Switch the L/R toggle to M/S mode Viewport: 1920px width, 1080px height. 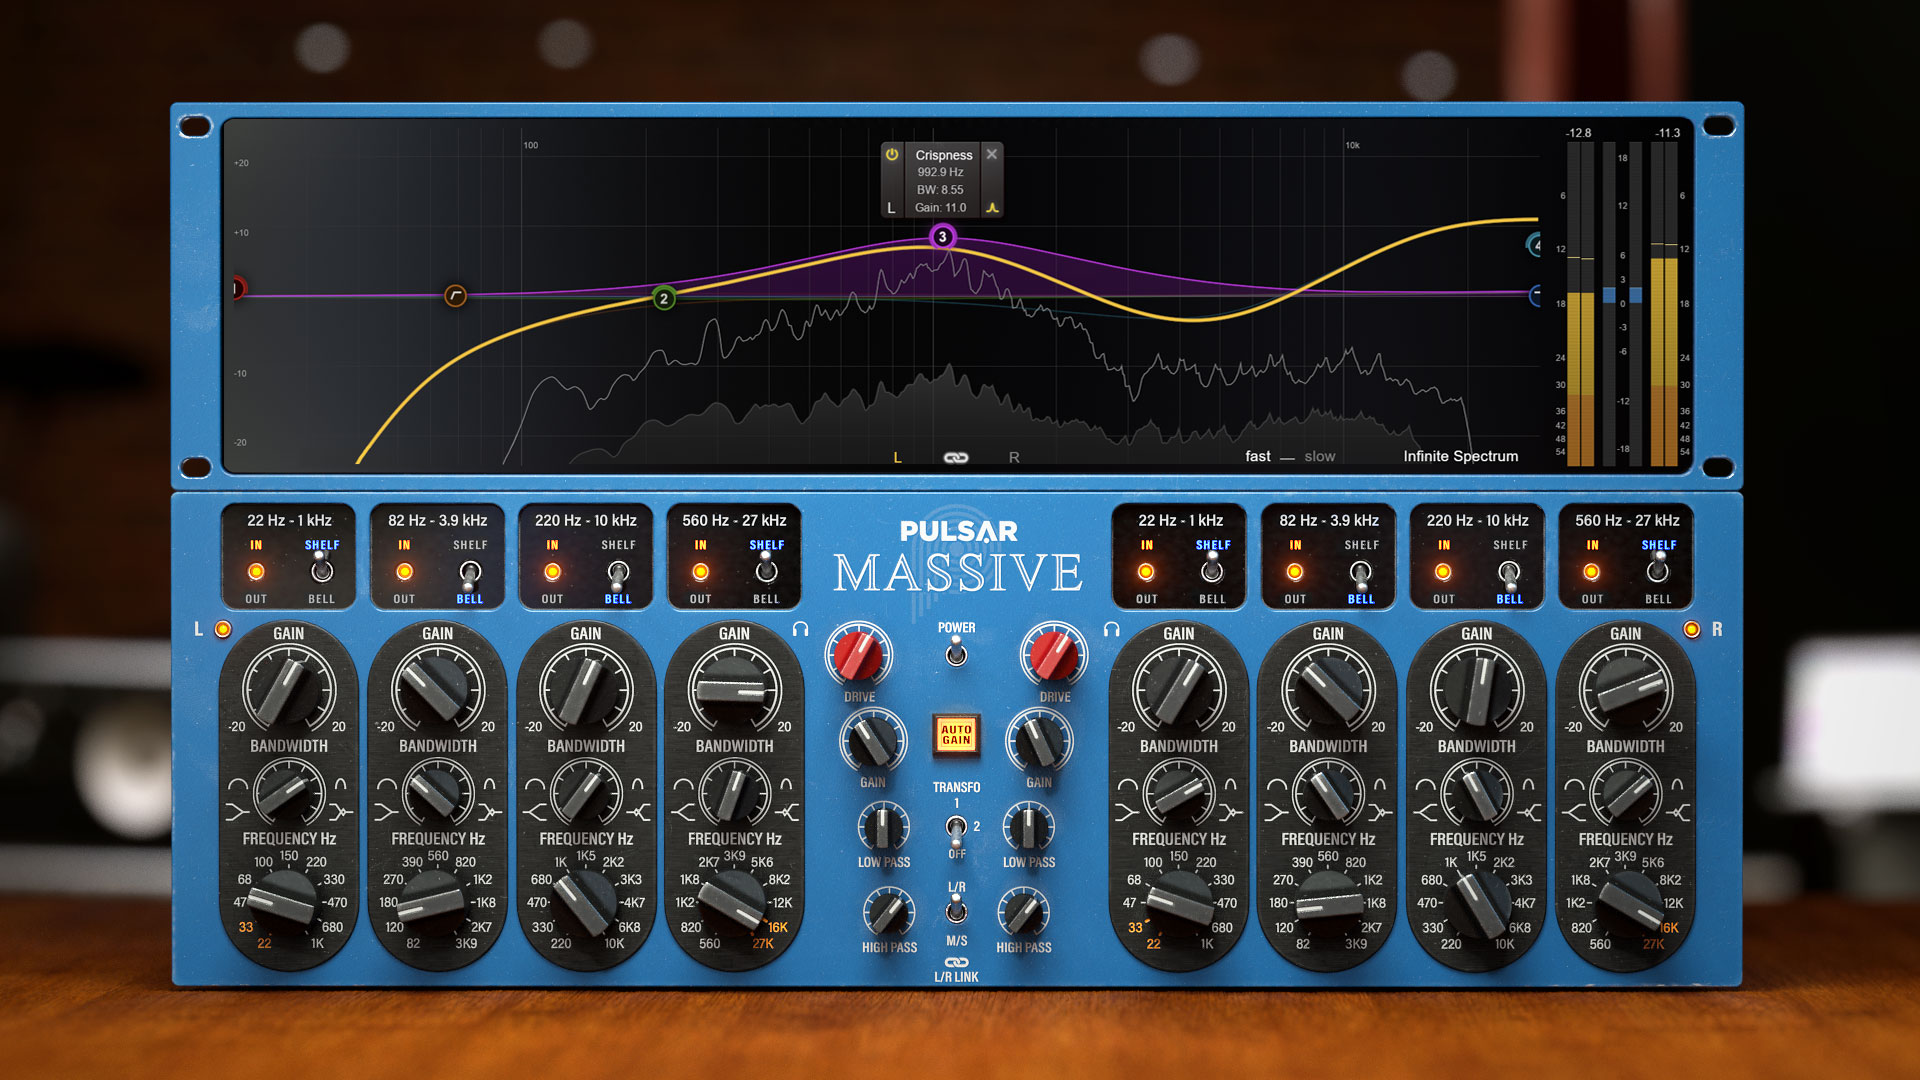coord(958,911)
